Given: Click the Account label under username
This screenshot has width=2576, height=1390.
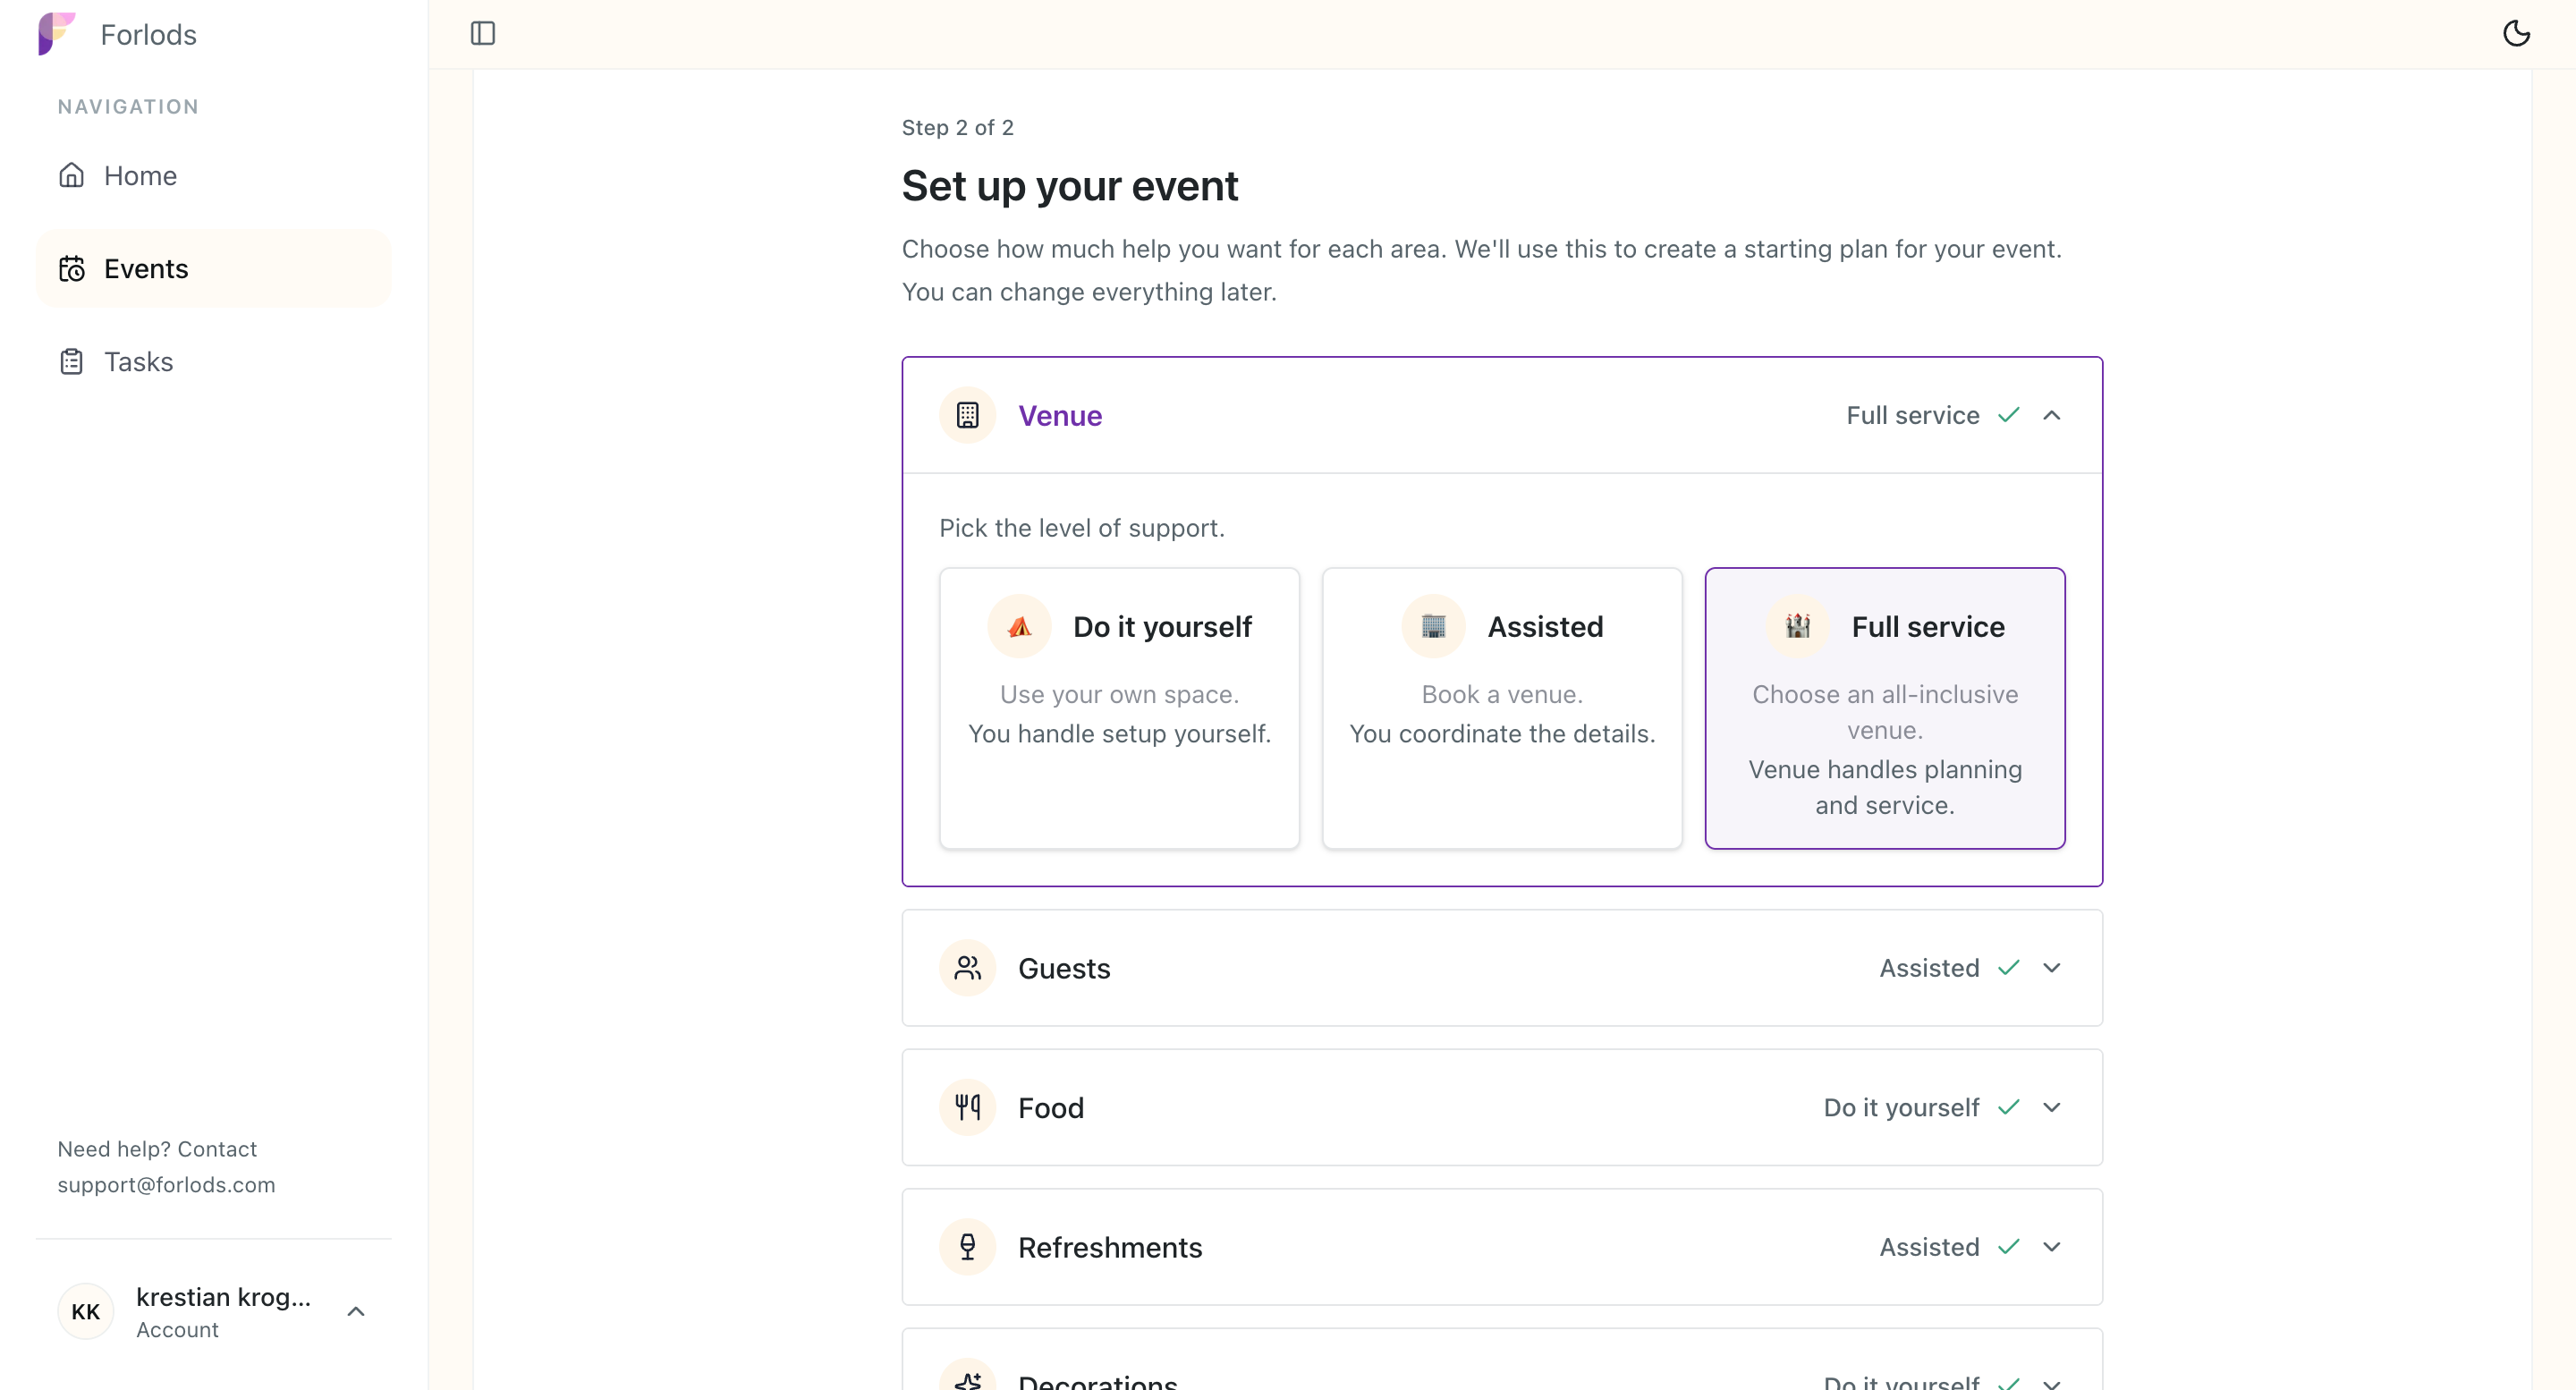Looking at the screenshot, I should click(177, 1330).
